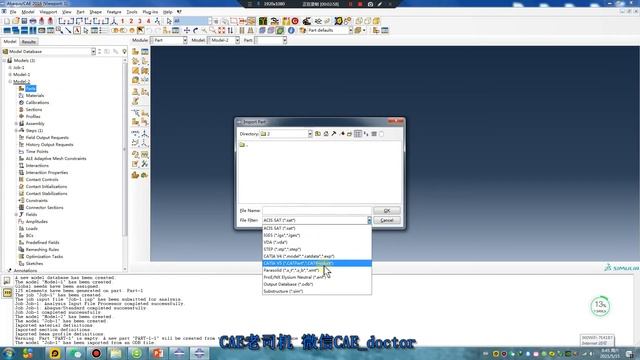Select Interactions in the model tree
Screen dimensions: 640x360
[37, 165]
